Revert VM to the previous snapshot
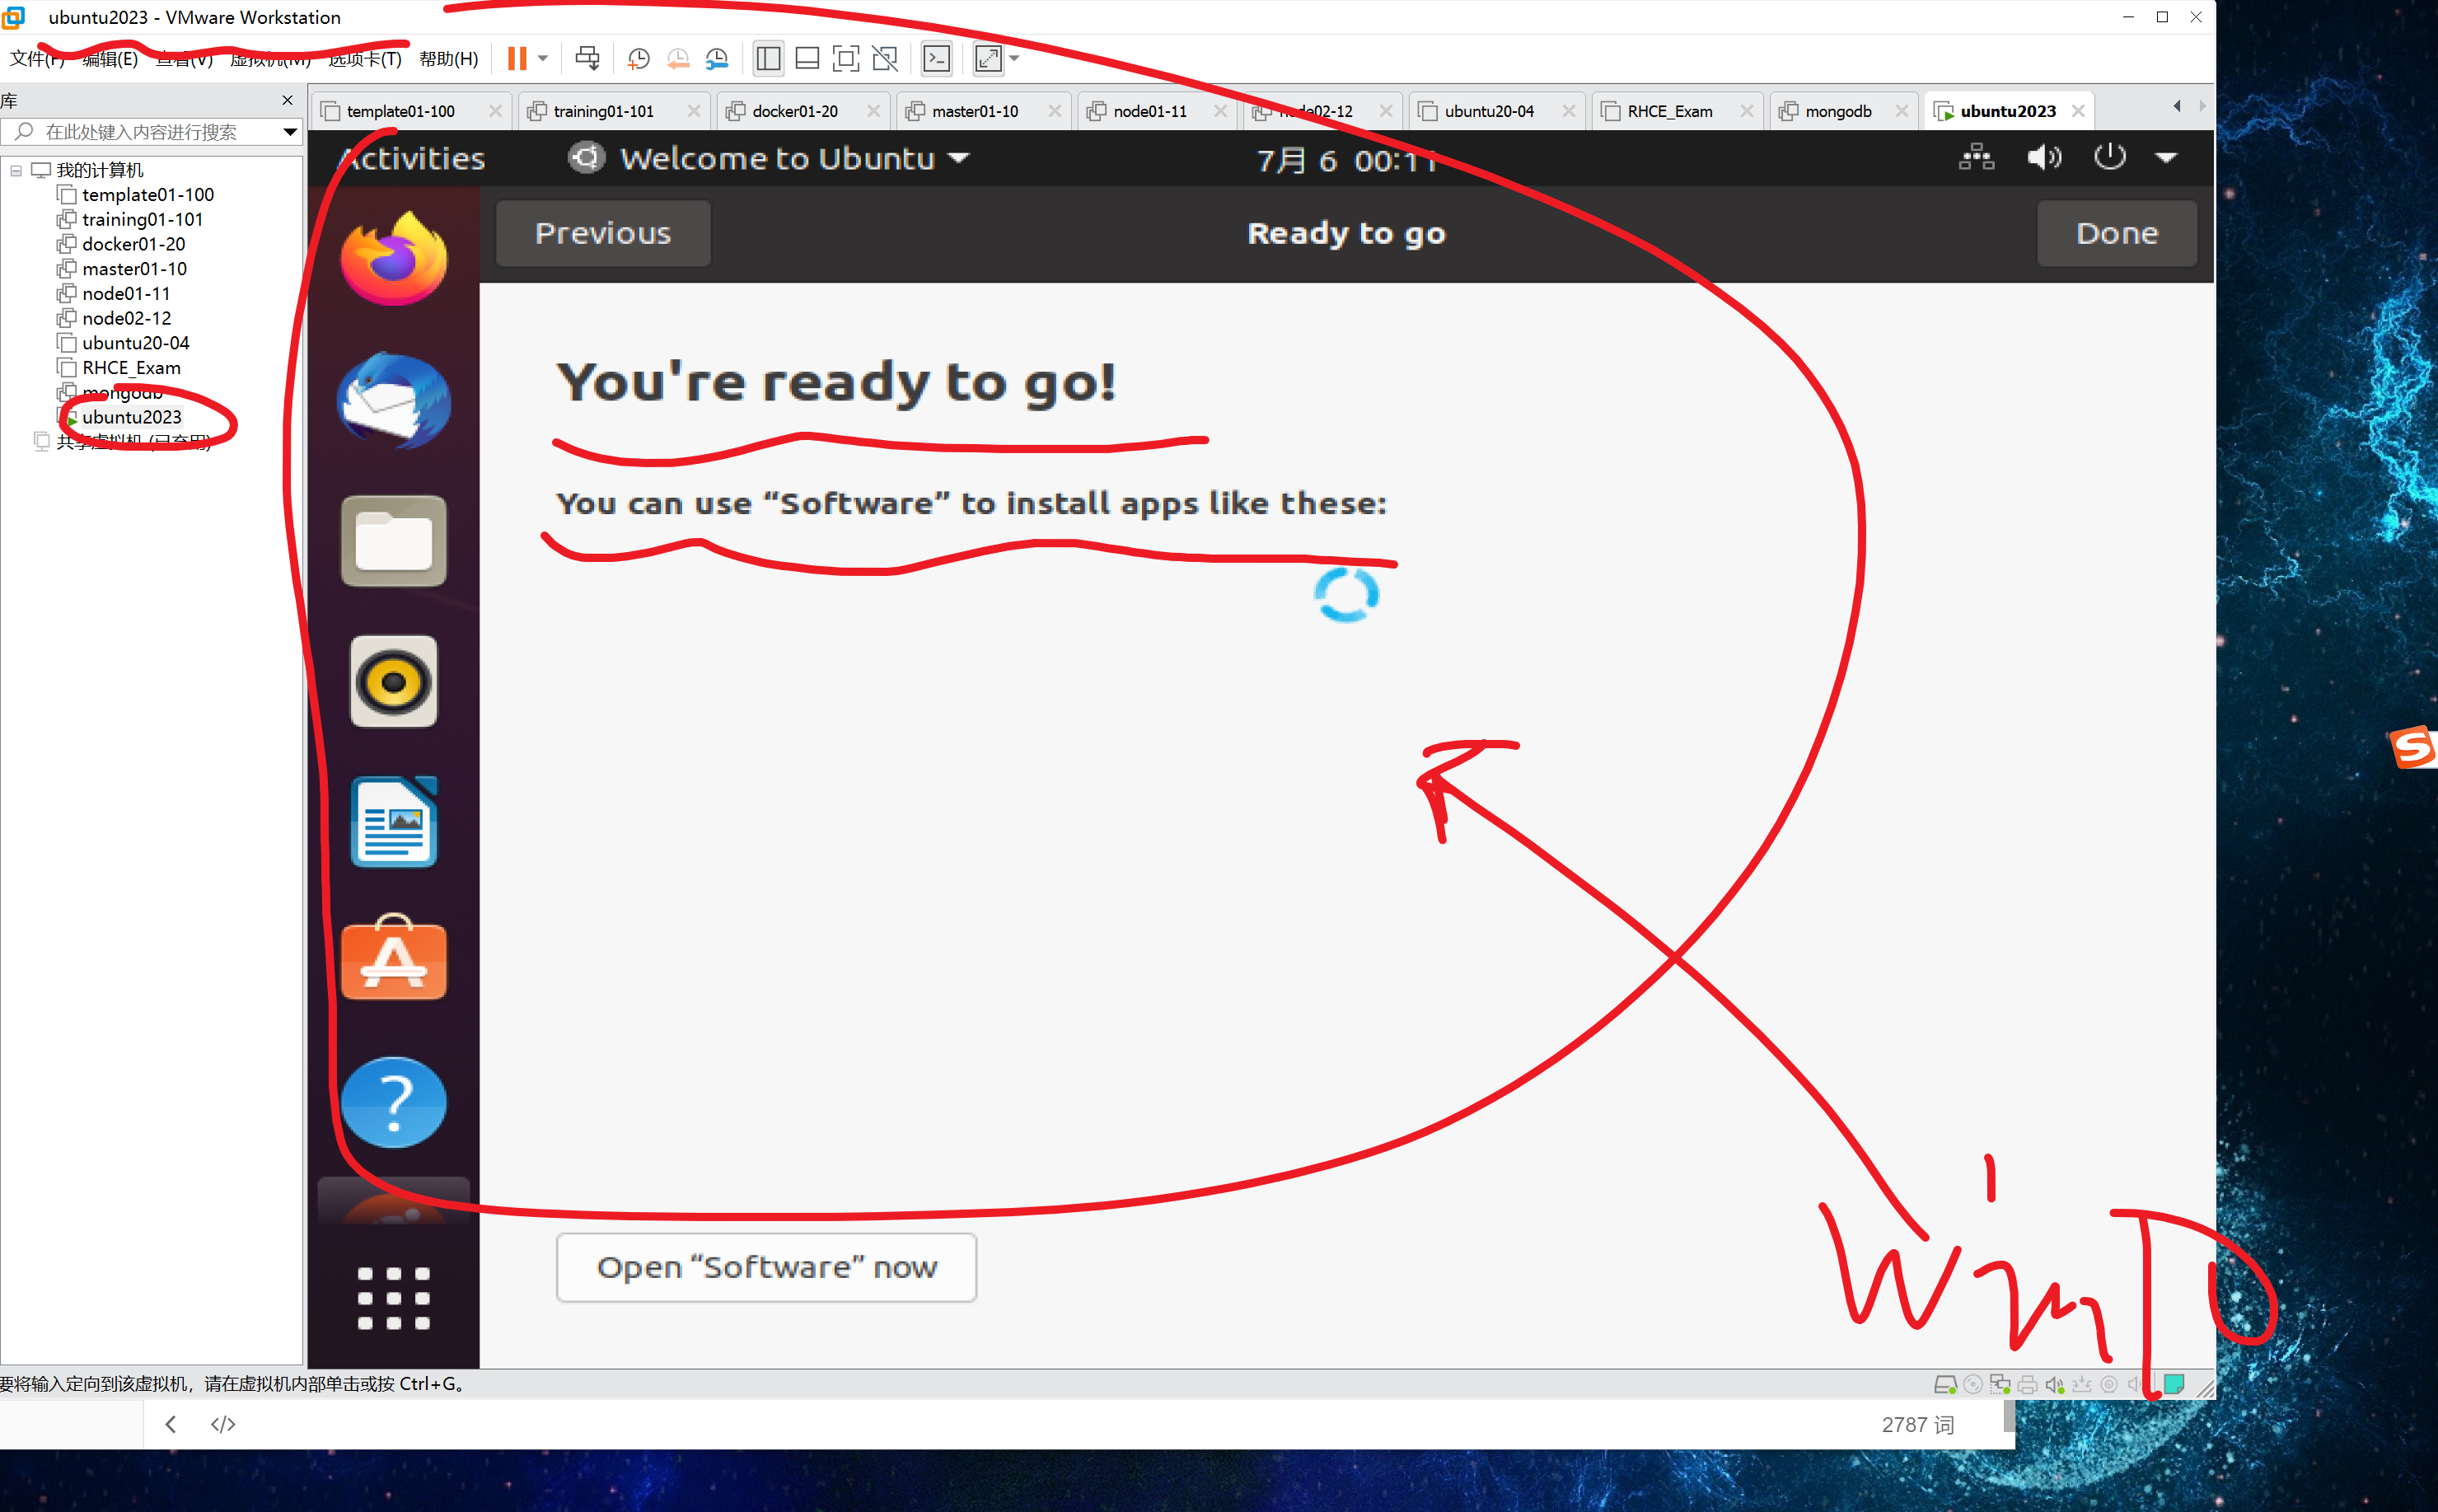 (678, 59)
